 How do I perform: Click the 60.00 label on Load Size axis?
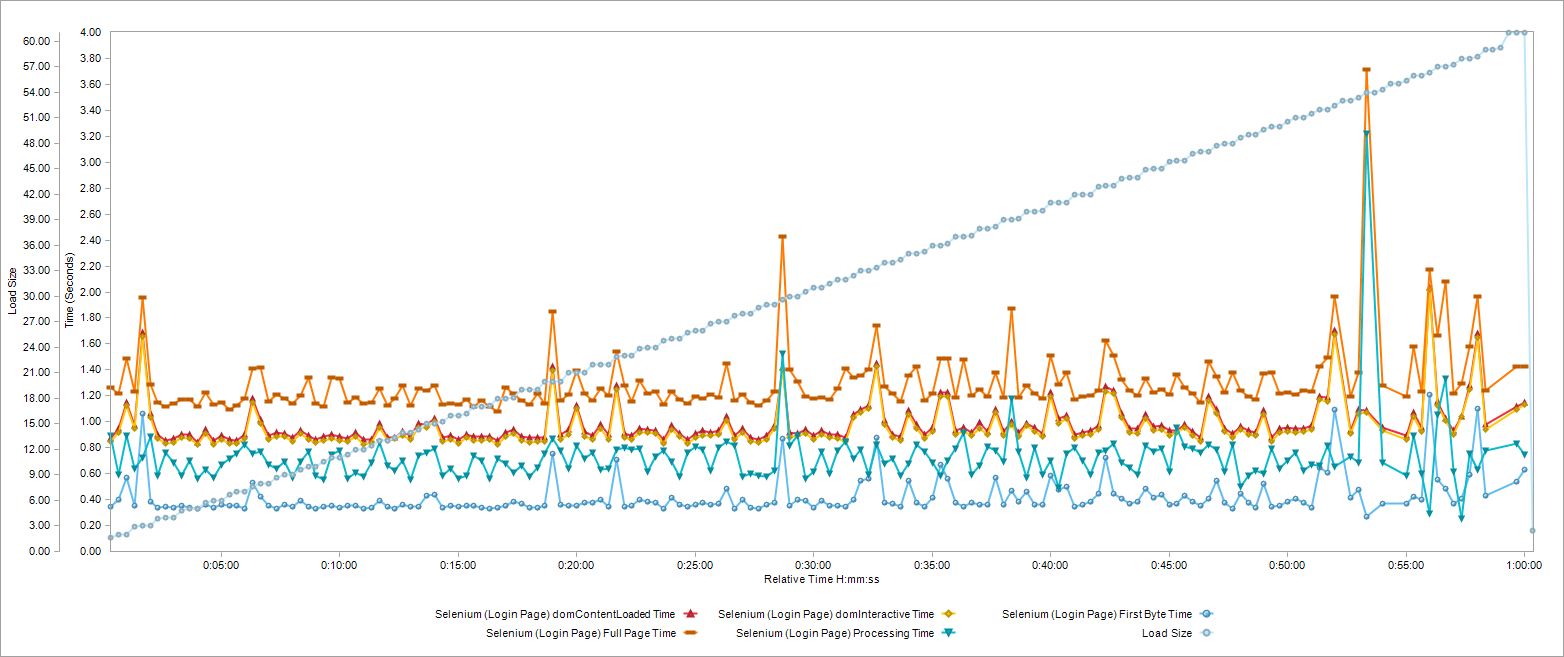[36, 41]
